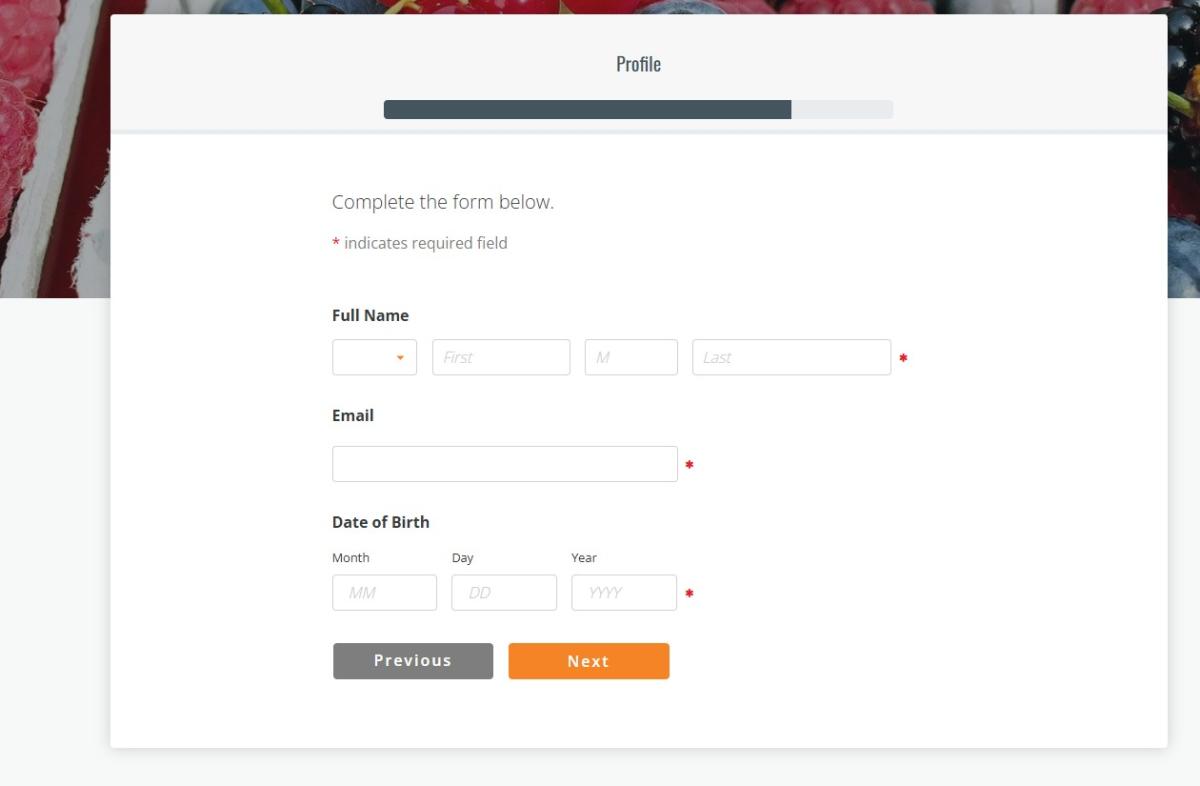Click the red asterisk beside Email field
Viewport: 1200px width, 786px height.
click(x=689, y=465)
